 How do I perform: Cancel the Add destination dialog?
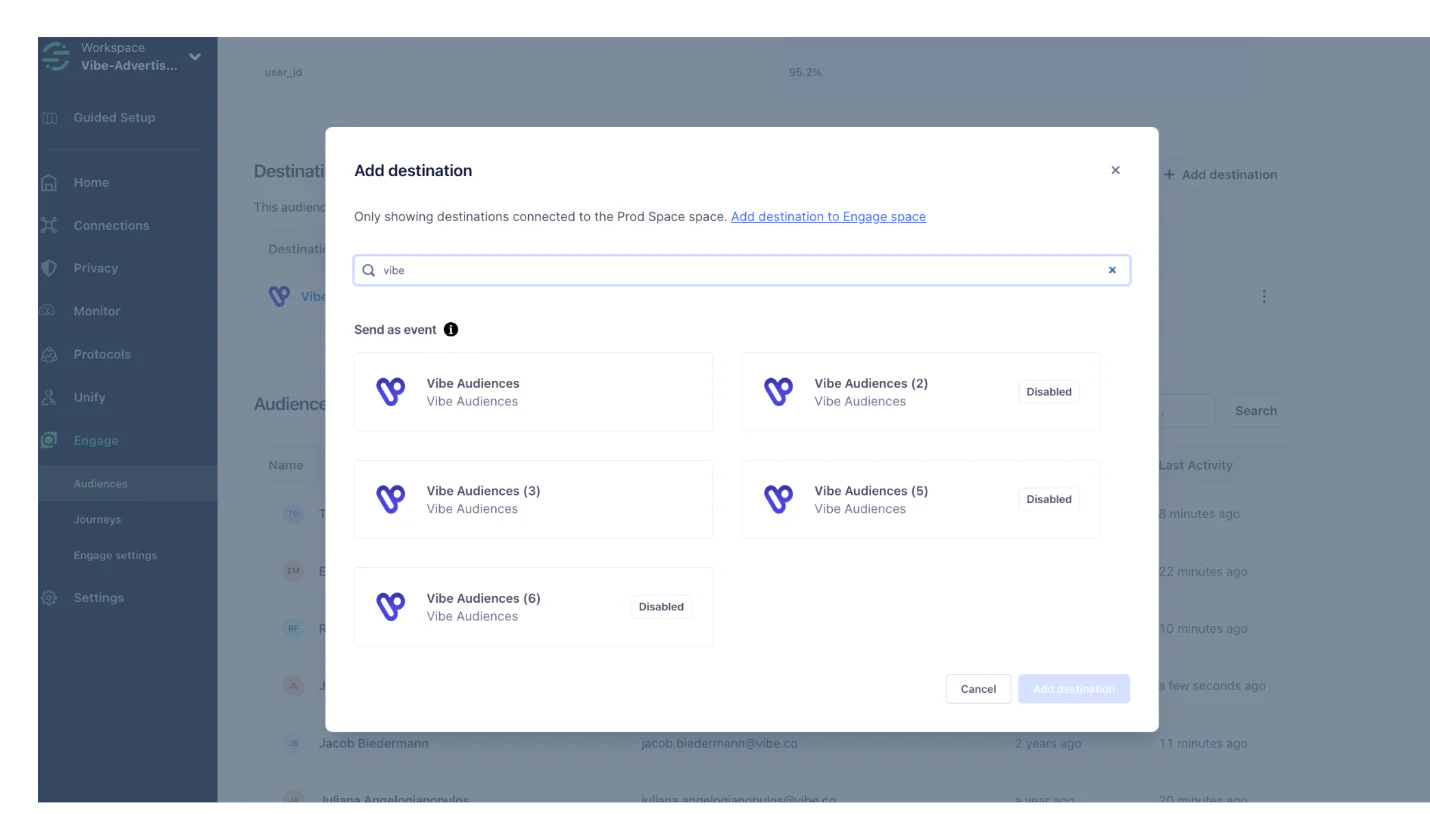[x=978, y=689]
